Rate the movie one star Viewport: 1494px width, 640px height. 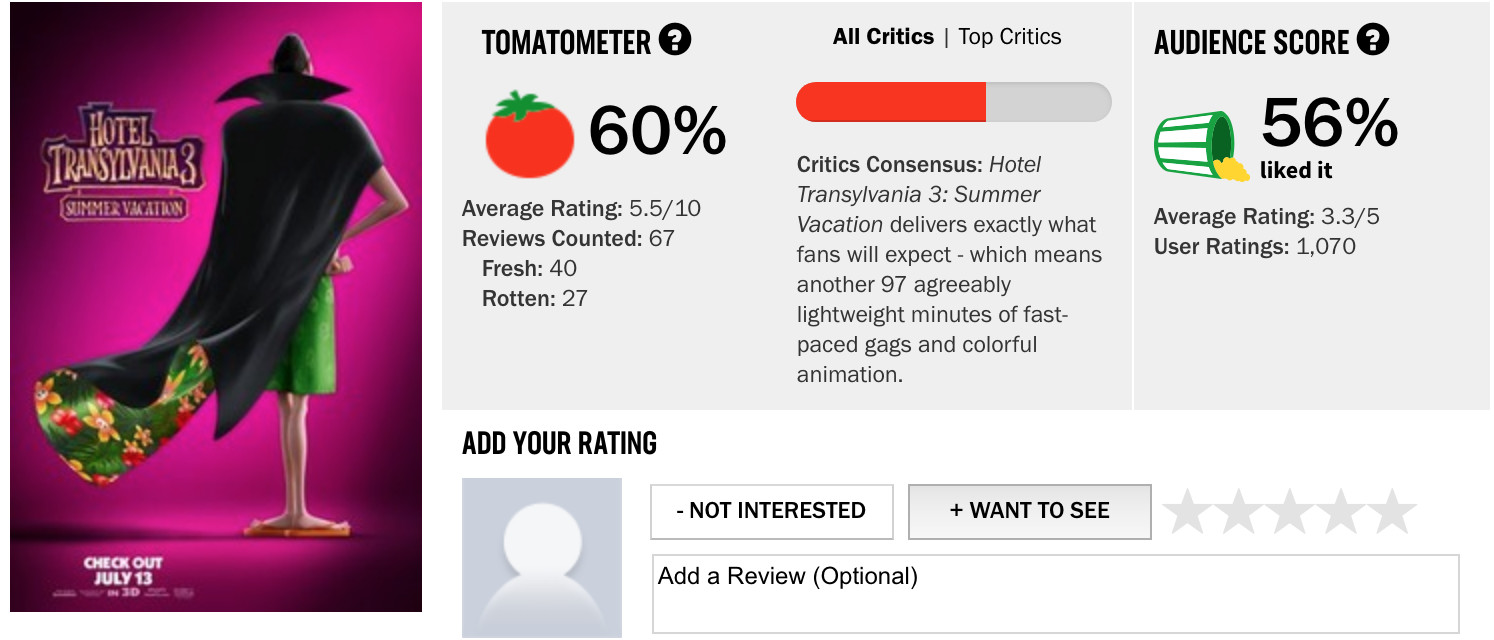[1187, 512]
